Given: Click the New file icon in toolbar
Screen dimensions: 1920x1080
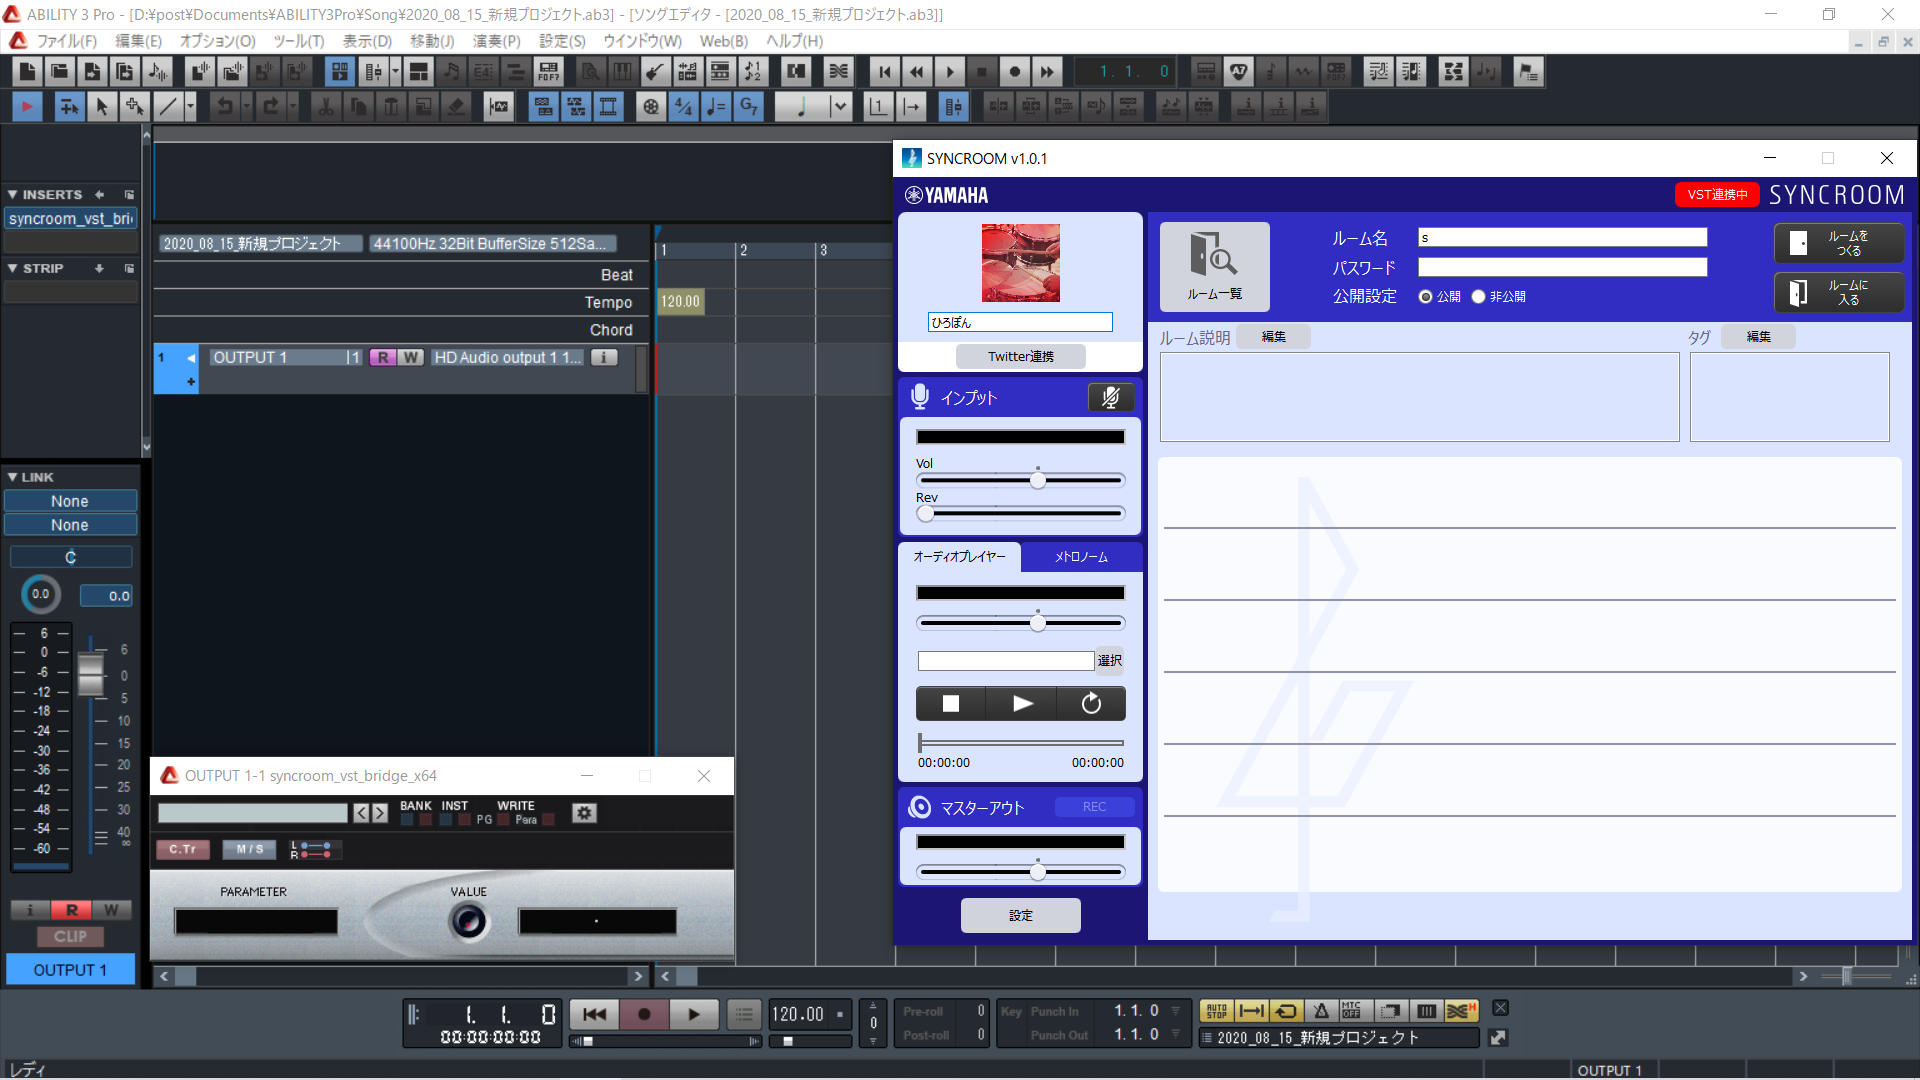Looking at the screenshot, I should click(27, 72).
